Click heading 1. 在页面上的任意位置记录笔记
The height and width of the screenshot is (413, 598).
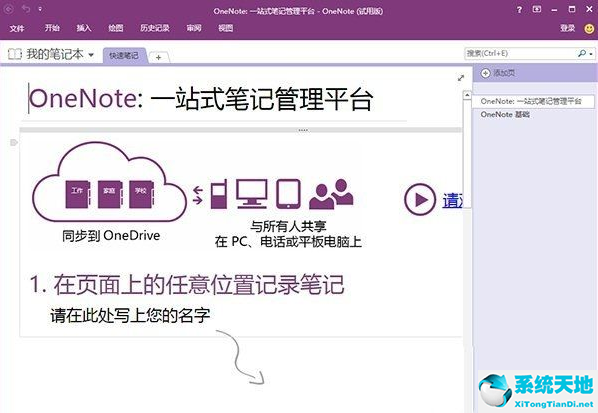coord(187,285)
